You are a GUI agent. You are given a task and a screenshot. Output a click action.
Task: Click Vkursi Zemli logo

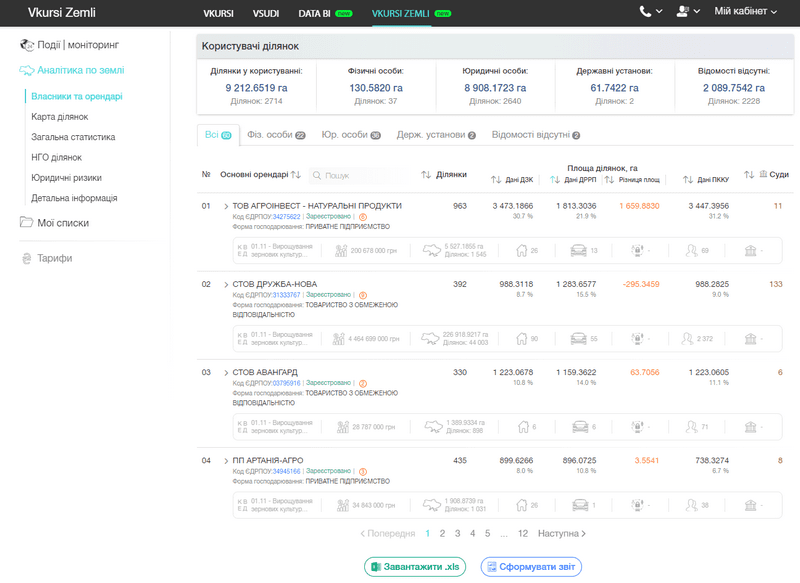click(x=62, y=12)
